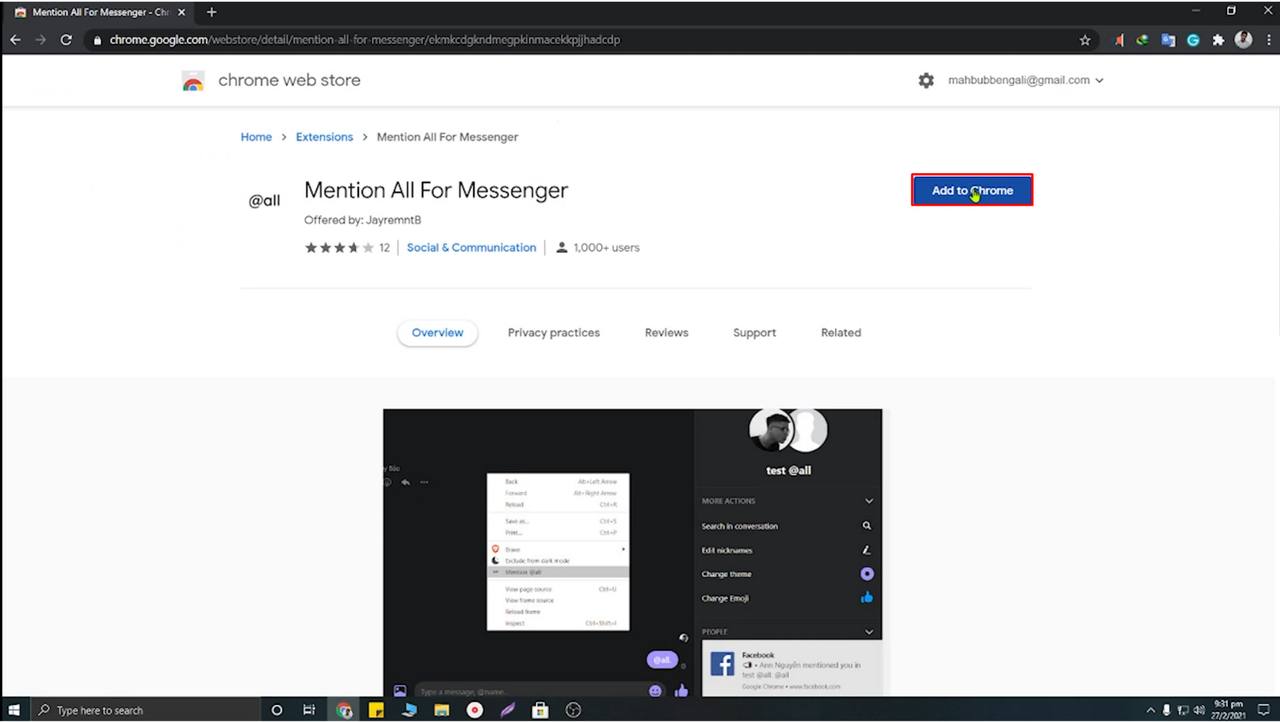Click the Chrome icon on the taskbar
This screenshot has width=1280, height=722.
pyautogui.click(x=344, y=710)
